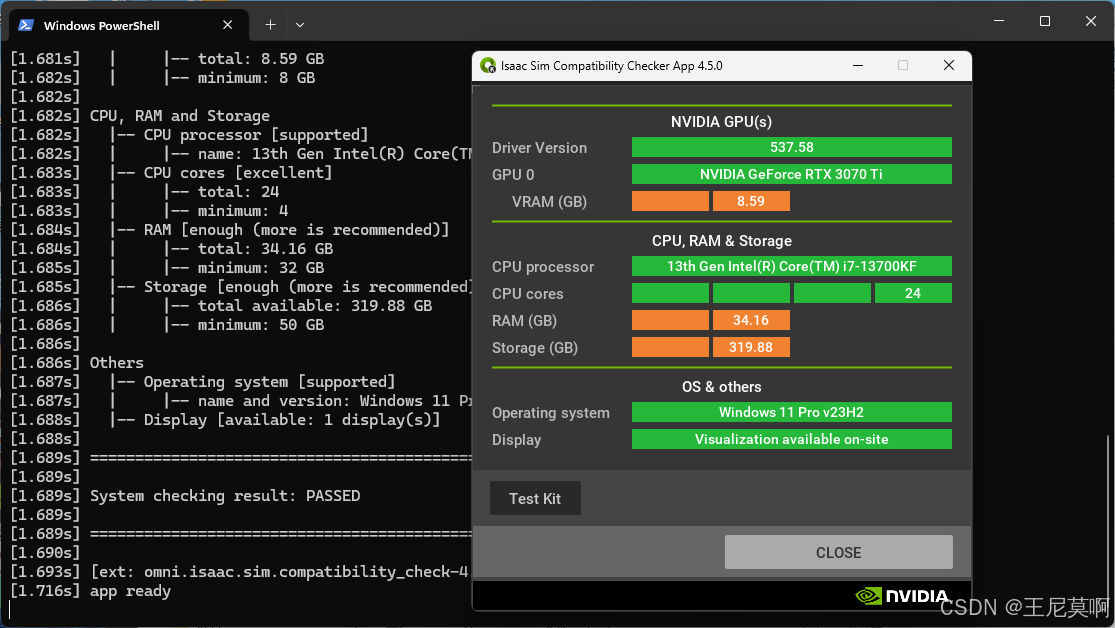This screenshot has width=1115, height=628.
Task: Open a new PowerShell tab with plus icon
Action: pos(270,25)
